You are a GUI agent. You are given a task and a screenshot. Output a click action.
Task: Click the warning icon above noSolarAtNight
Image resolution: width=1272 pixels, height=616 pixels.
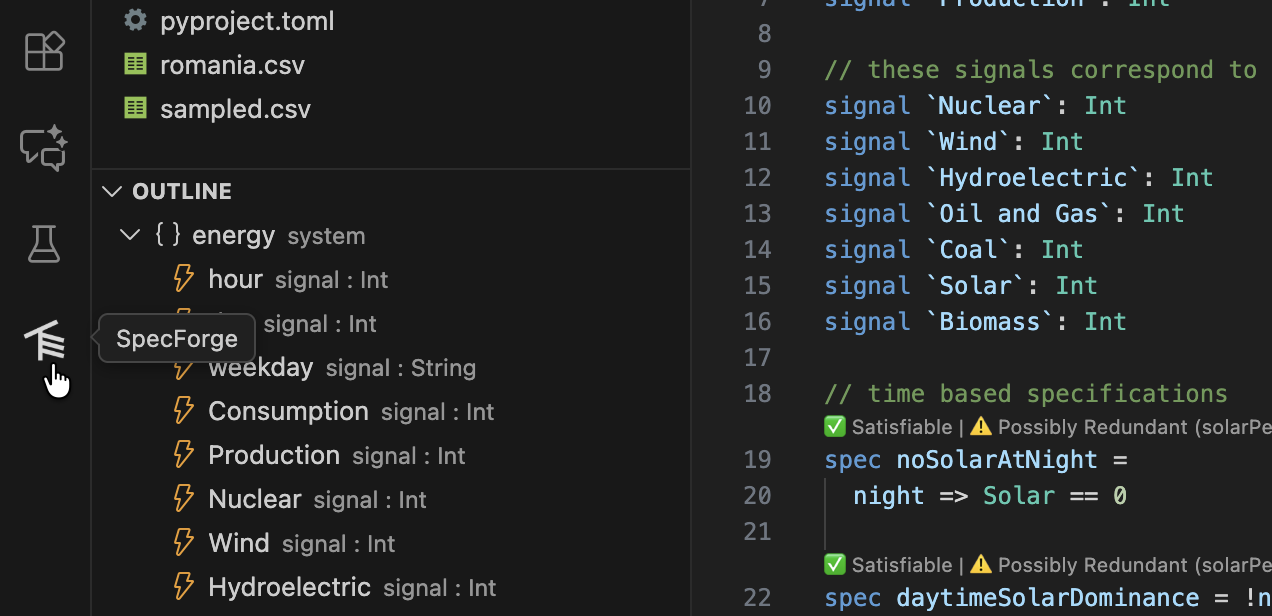[981, 426]
